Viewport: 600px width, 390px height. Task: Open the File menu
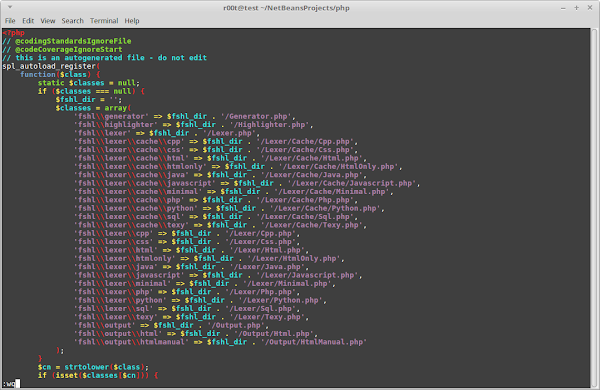point(10,21)
